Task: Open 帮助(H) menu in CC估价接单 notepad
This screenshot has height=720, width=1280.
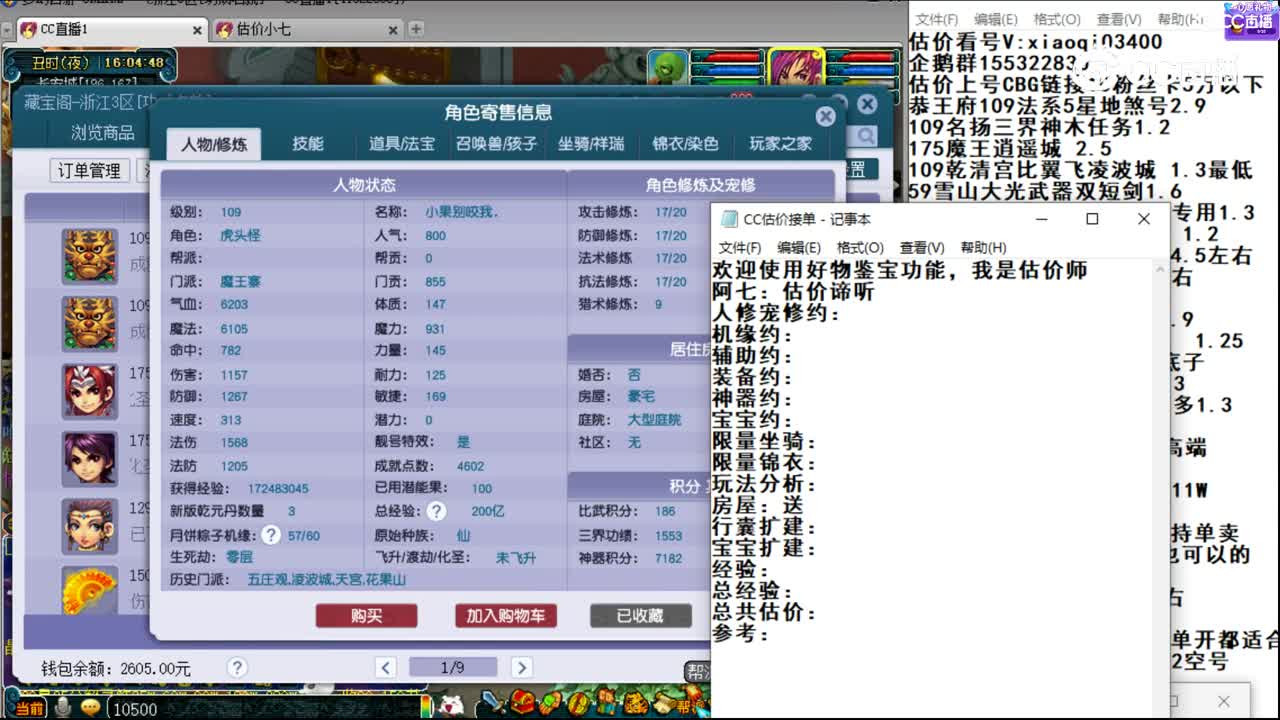Action: [x=983, y=248]
